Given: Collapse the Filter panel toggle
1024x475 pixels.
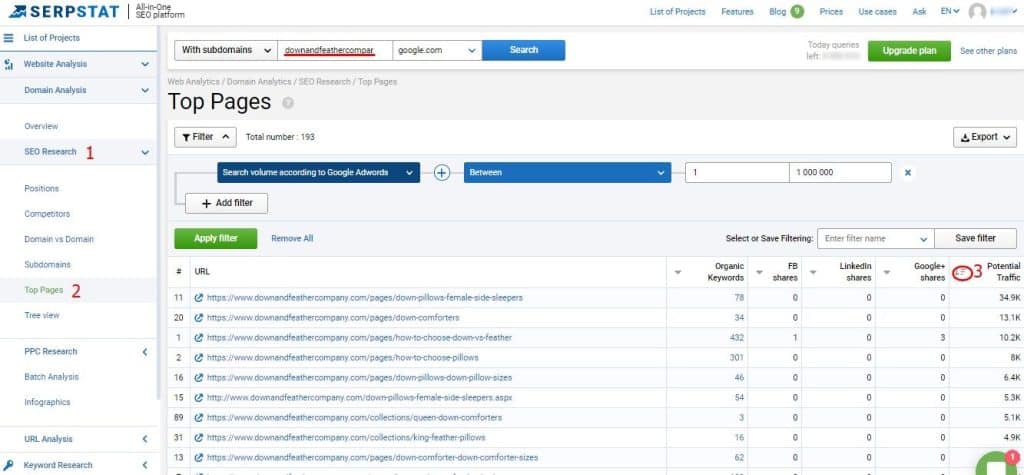Looking at the screenshot, I should (205, 137).
